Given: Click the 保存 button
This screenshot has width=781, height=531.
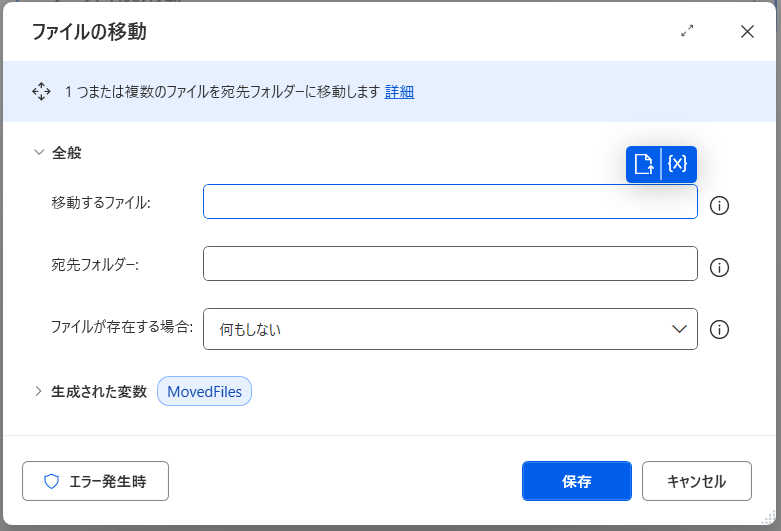Looking at the screenshot, I should point(576,481).
